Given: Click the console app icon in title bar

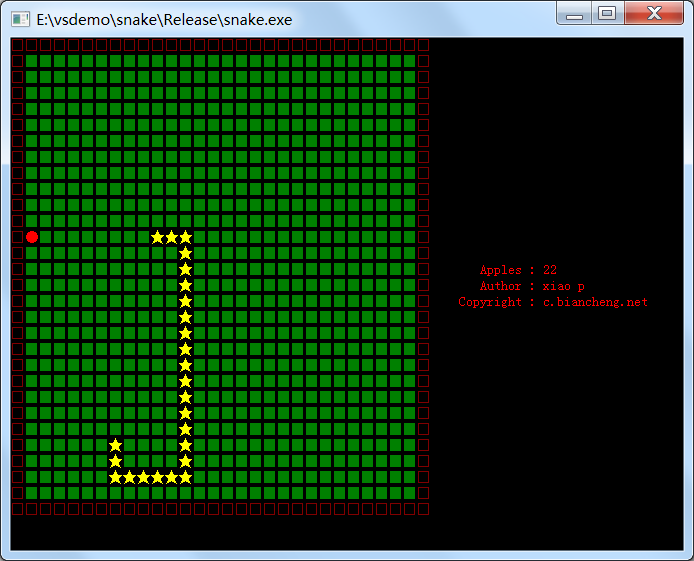Looking at the screenshot, I should (x=20, y=19).
